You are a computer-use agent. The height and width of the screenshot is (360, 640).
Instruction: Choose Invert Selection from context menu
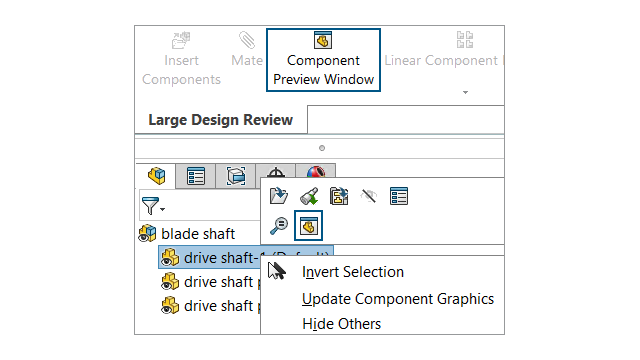click(353, 272)
